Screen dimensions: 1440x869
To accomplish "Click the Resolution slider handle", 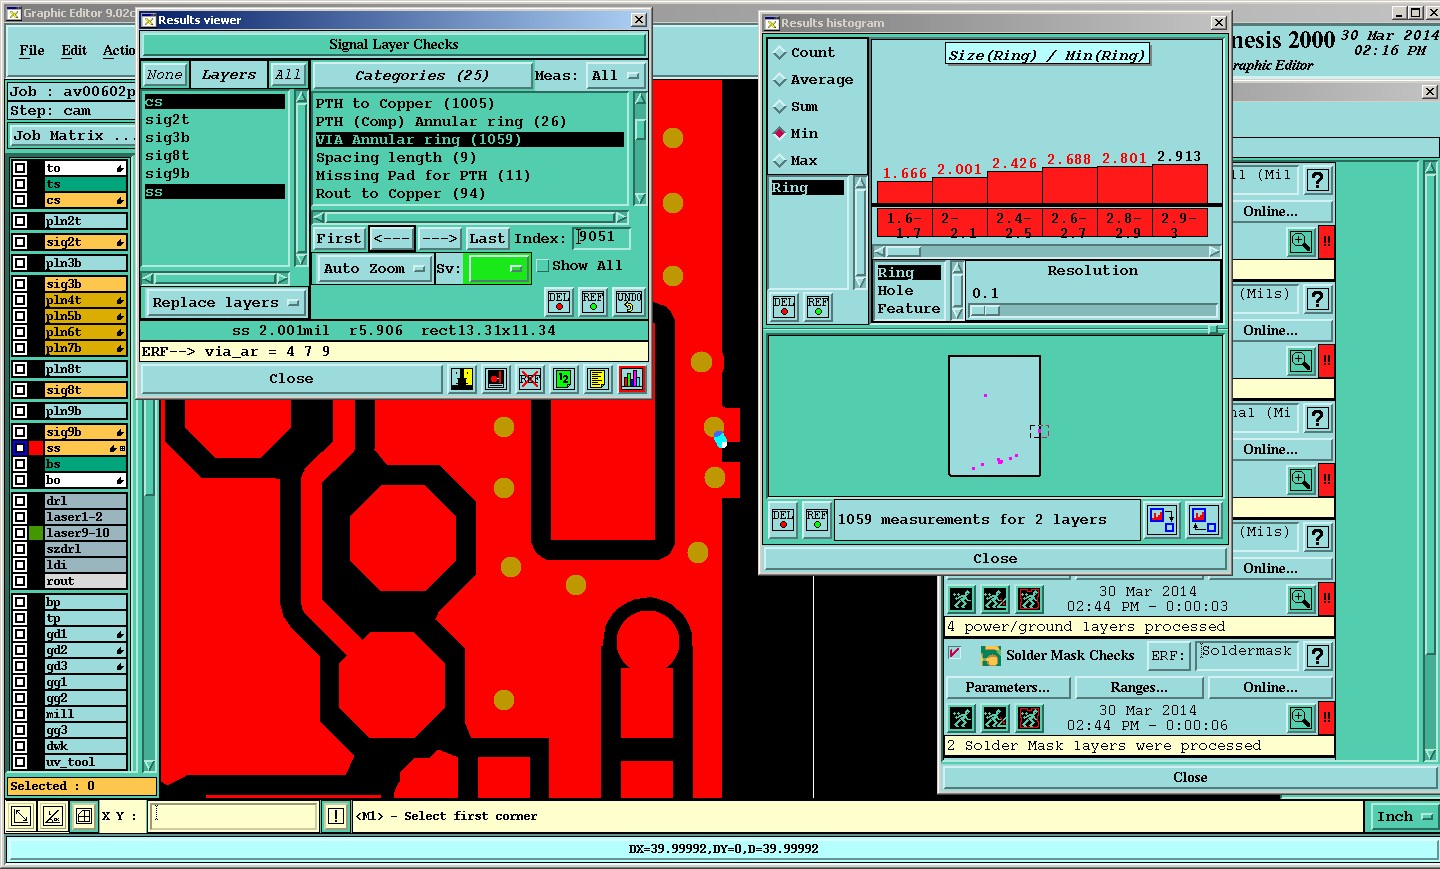I will 985,311.
